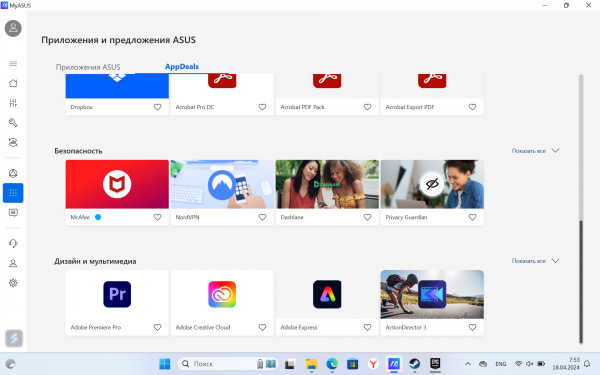This screenshot has width=600, height=375.
Task: Switch to the Приложения ASUS tab
Action: (x=88, y=67)
